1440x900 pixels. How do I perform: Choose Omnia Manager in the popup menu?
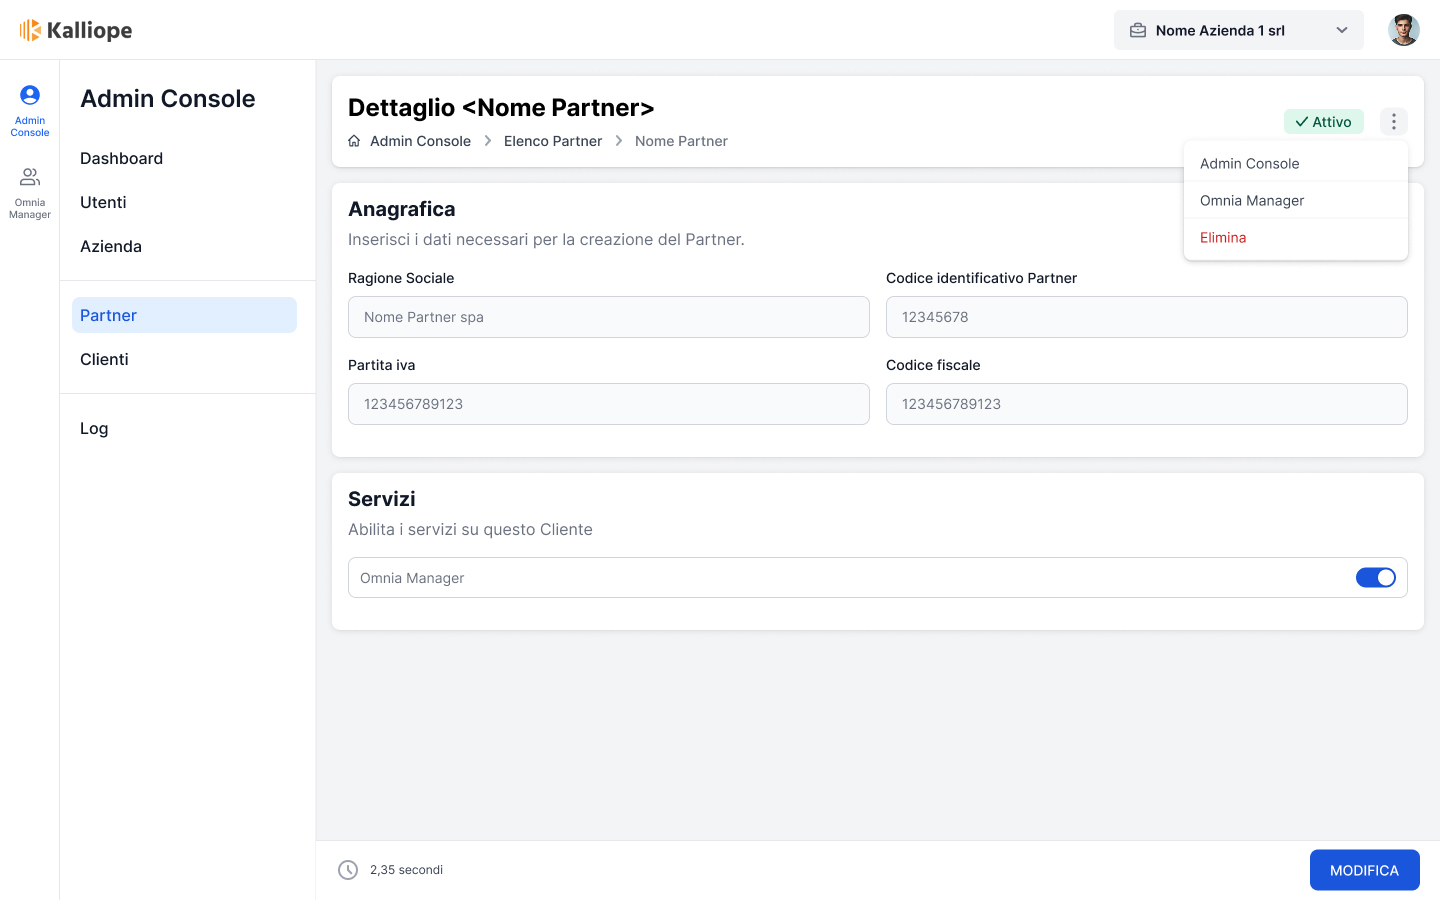1252,201
